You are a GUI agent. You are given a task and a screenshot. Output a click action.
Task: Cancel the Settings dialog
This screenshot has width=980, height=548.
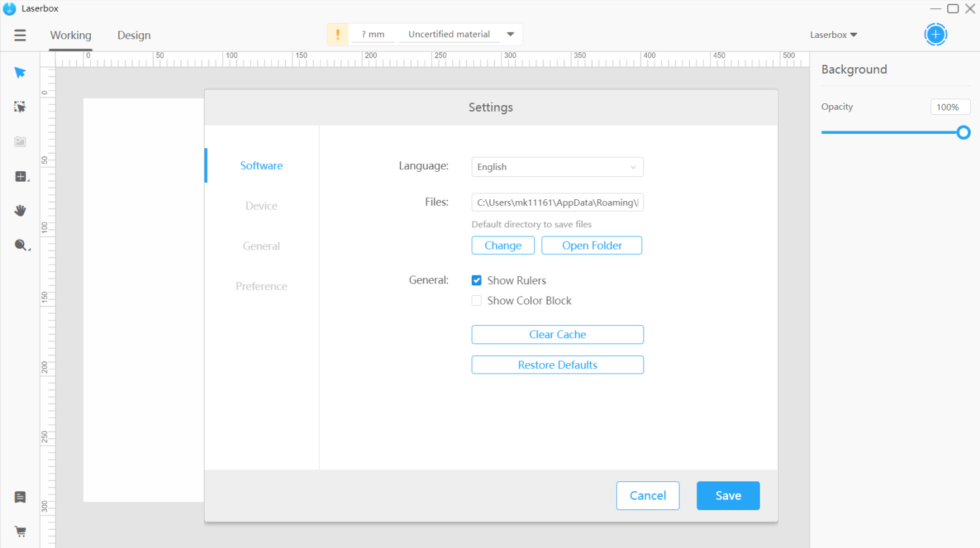tap(648, 496)
